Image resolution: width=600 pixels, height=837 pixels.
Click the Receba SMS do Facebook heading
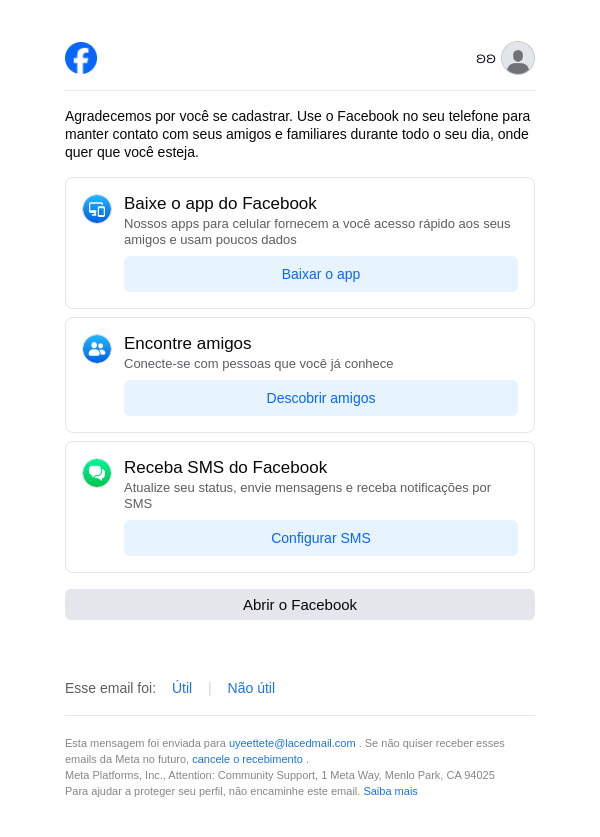pyautogui.click(x=225, y=467)
